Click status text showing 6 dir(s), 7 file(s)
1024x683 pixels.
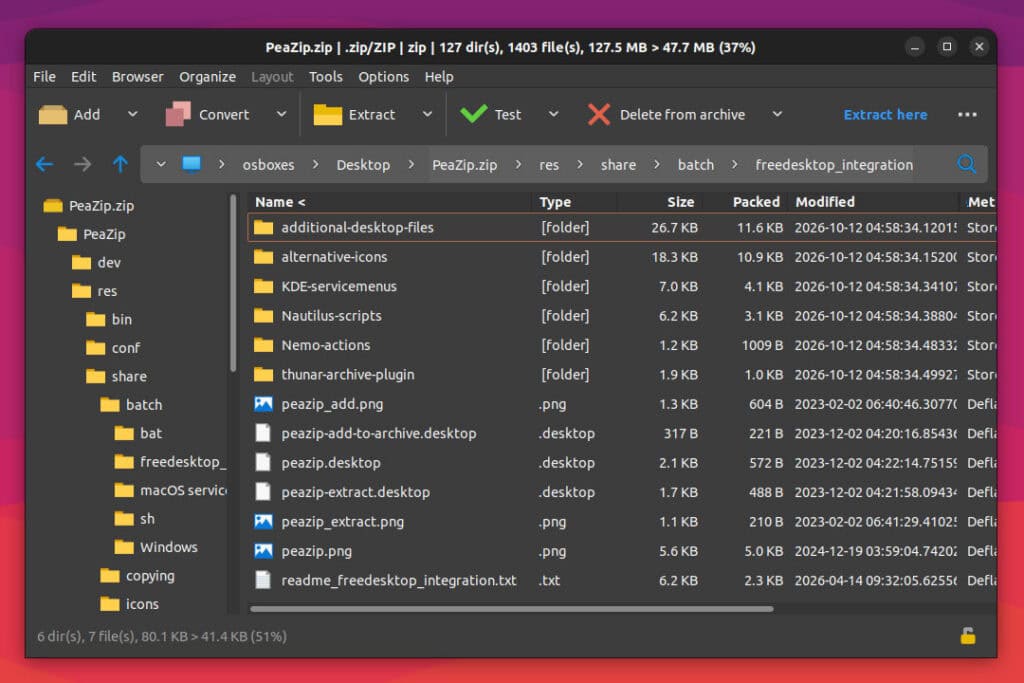click(x=161, y=636)
